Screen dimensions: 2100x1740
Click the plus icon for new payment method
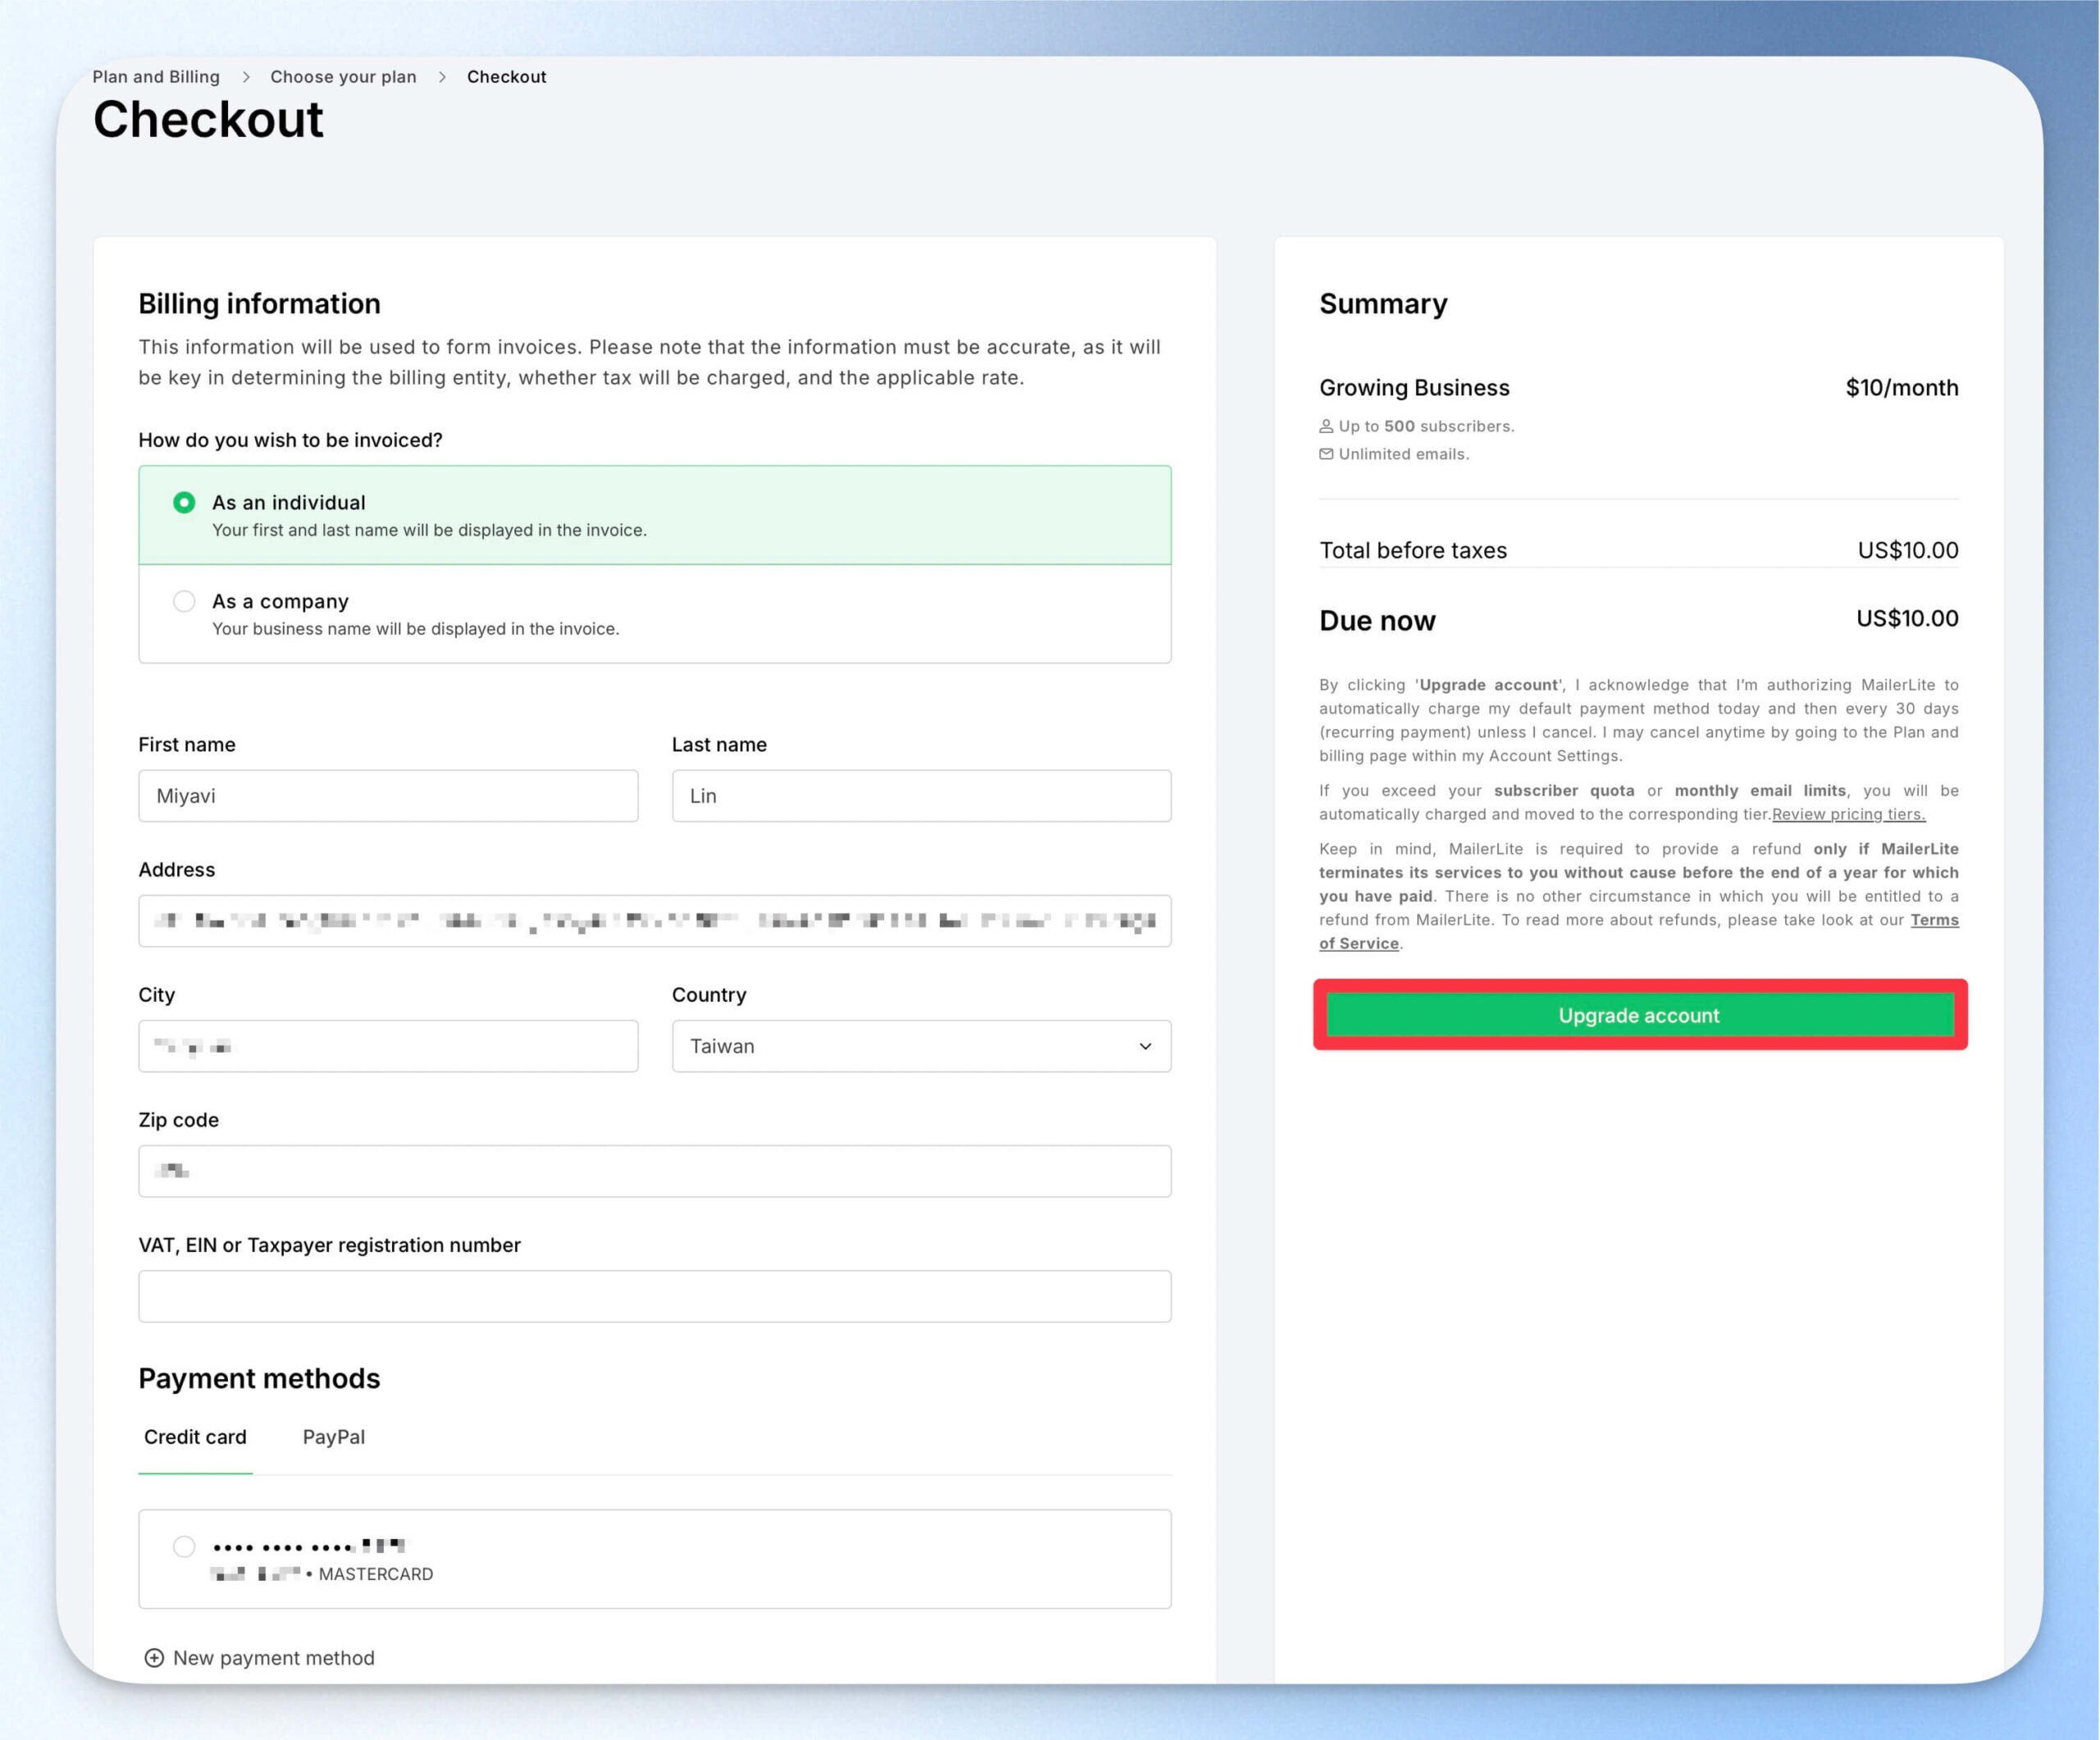click(x=154, y=1658)
